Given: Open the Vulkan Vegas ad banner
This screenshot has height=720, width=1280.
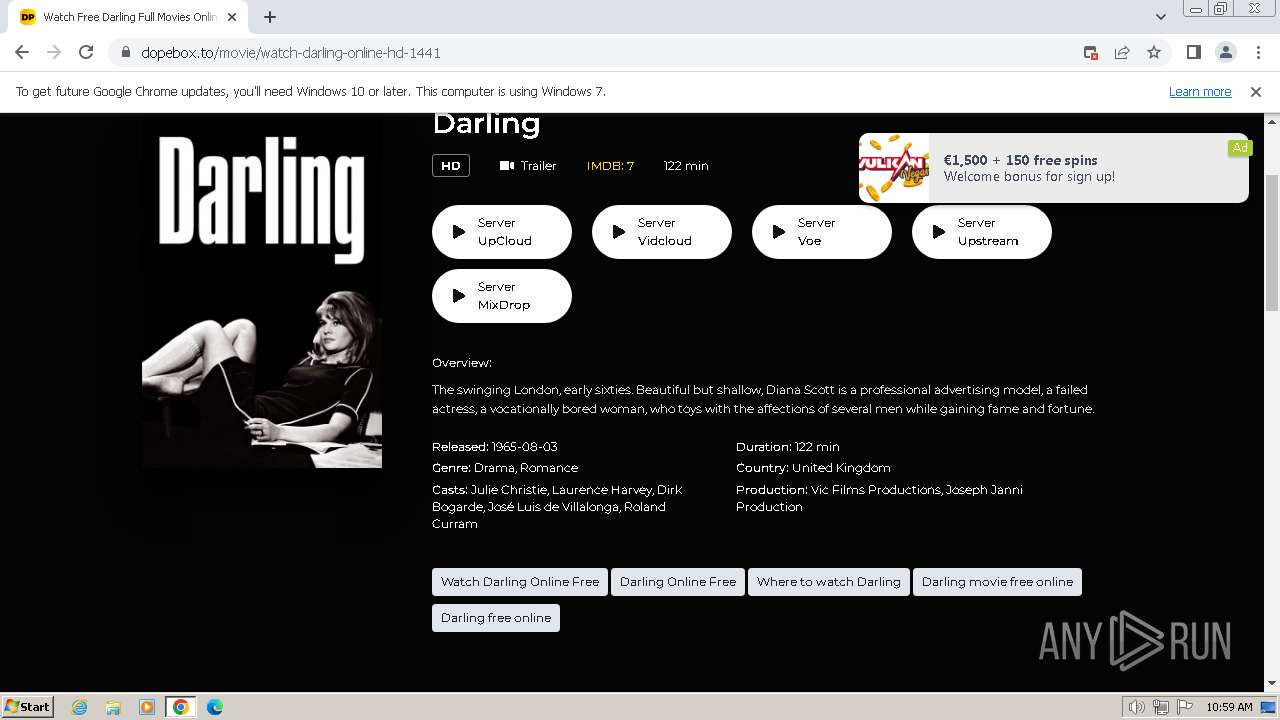Looking at the screenshot, I should coord(1054,168).
